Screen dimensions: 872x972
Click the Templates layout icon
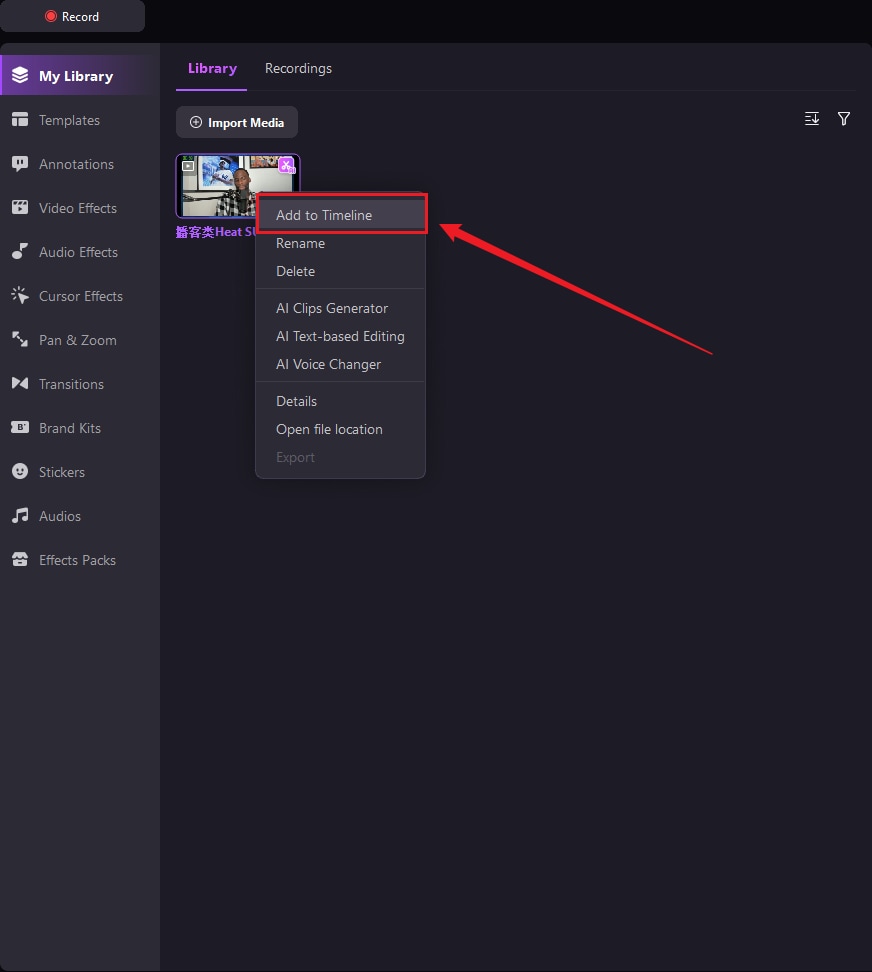coord(20,119)
